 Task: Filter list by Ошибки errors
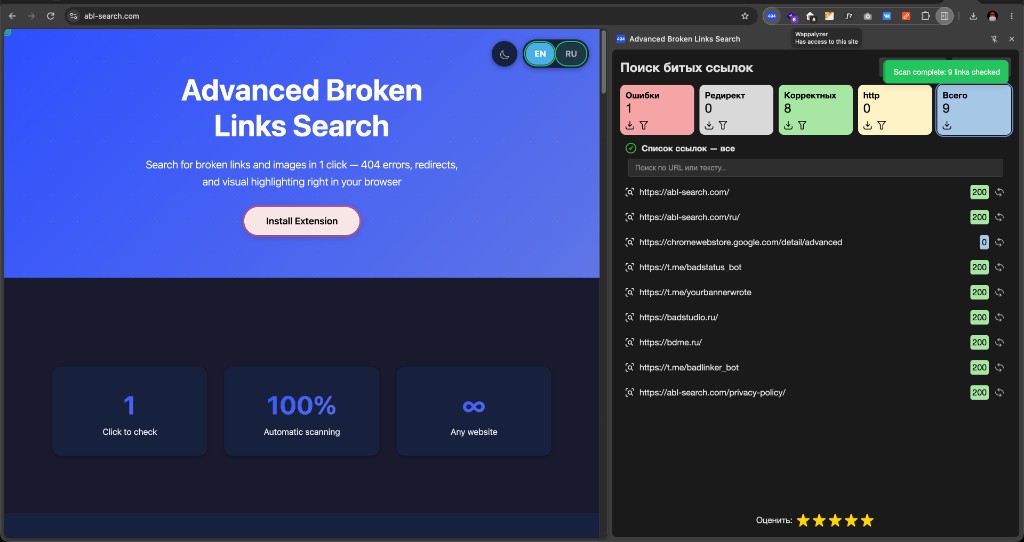(x=644, y=125)
